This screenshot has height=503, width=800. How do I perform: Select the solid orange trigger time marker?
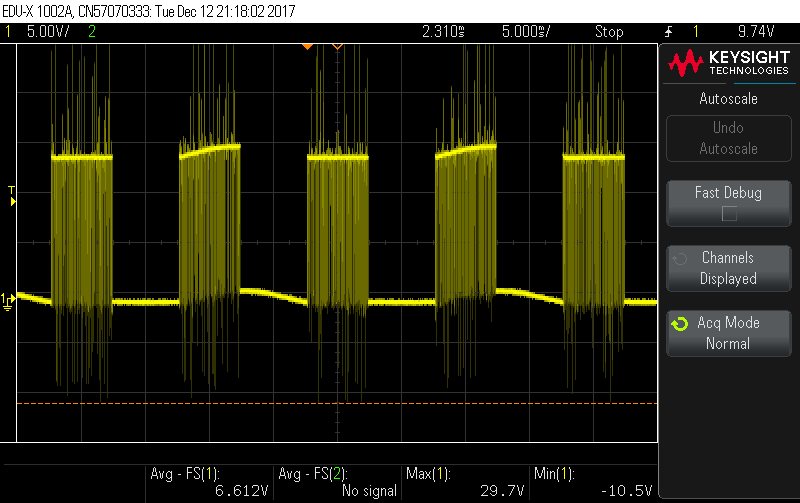coord(307,47)
